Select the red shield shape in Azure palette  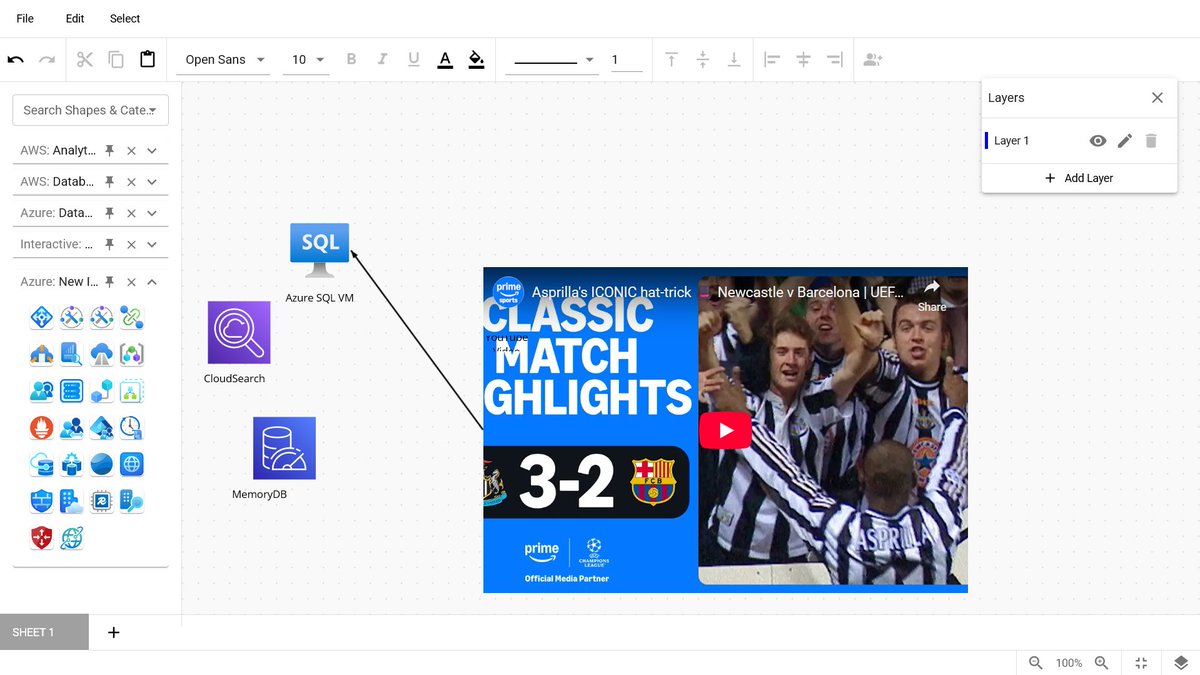click(x=41, y=537)
